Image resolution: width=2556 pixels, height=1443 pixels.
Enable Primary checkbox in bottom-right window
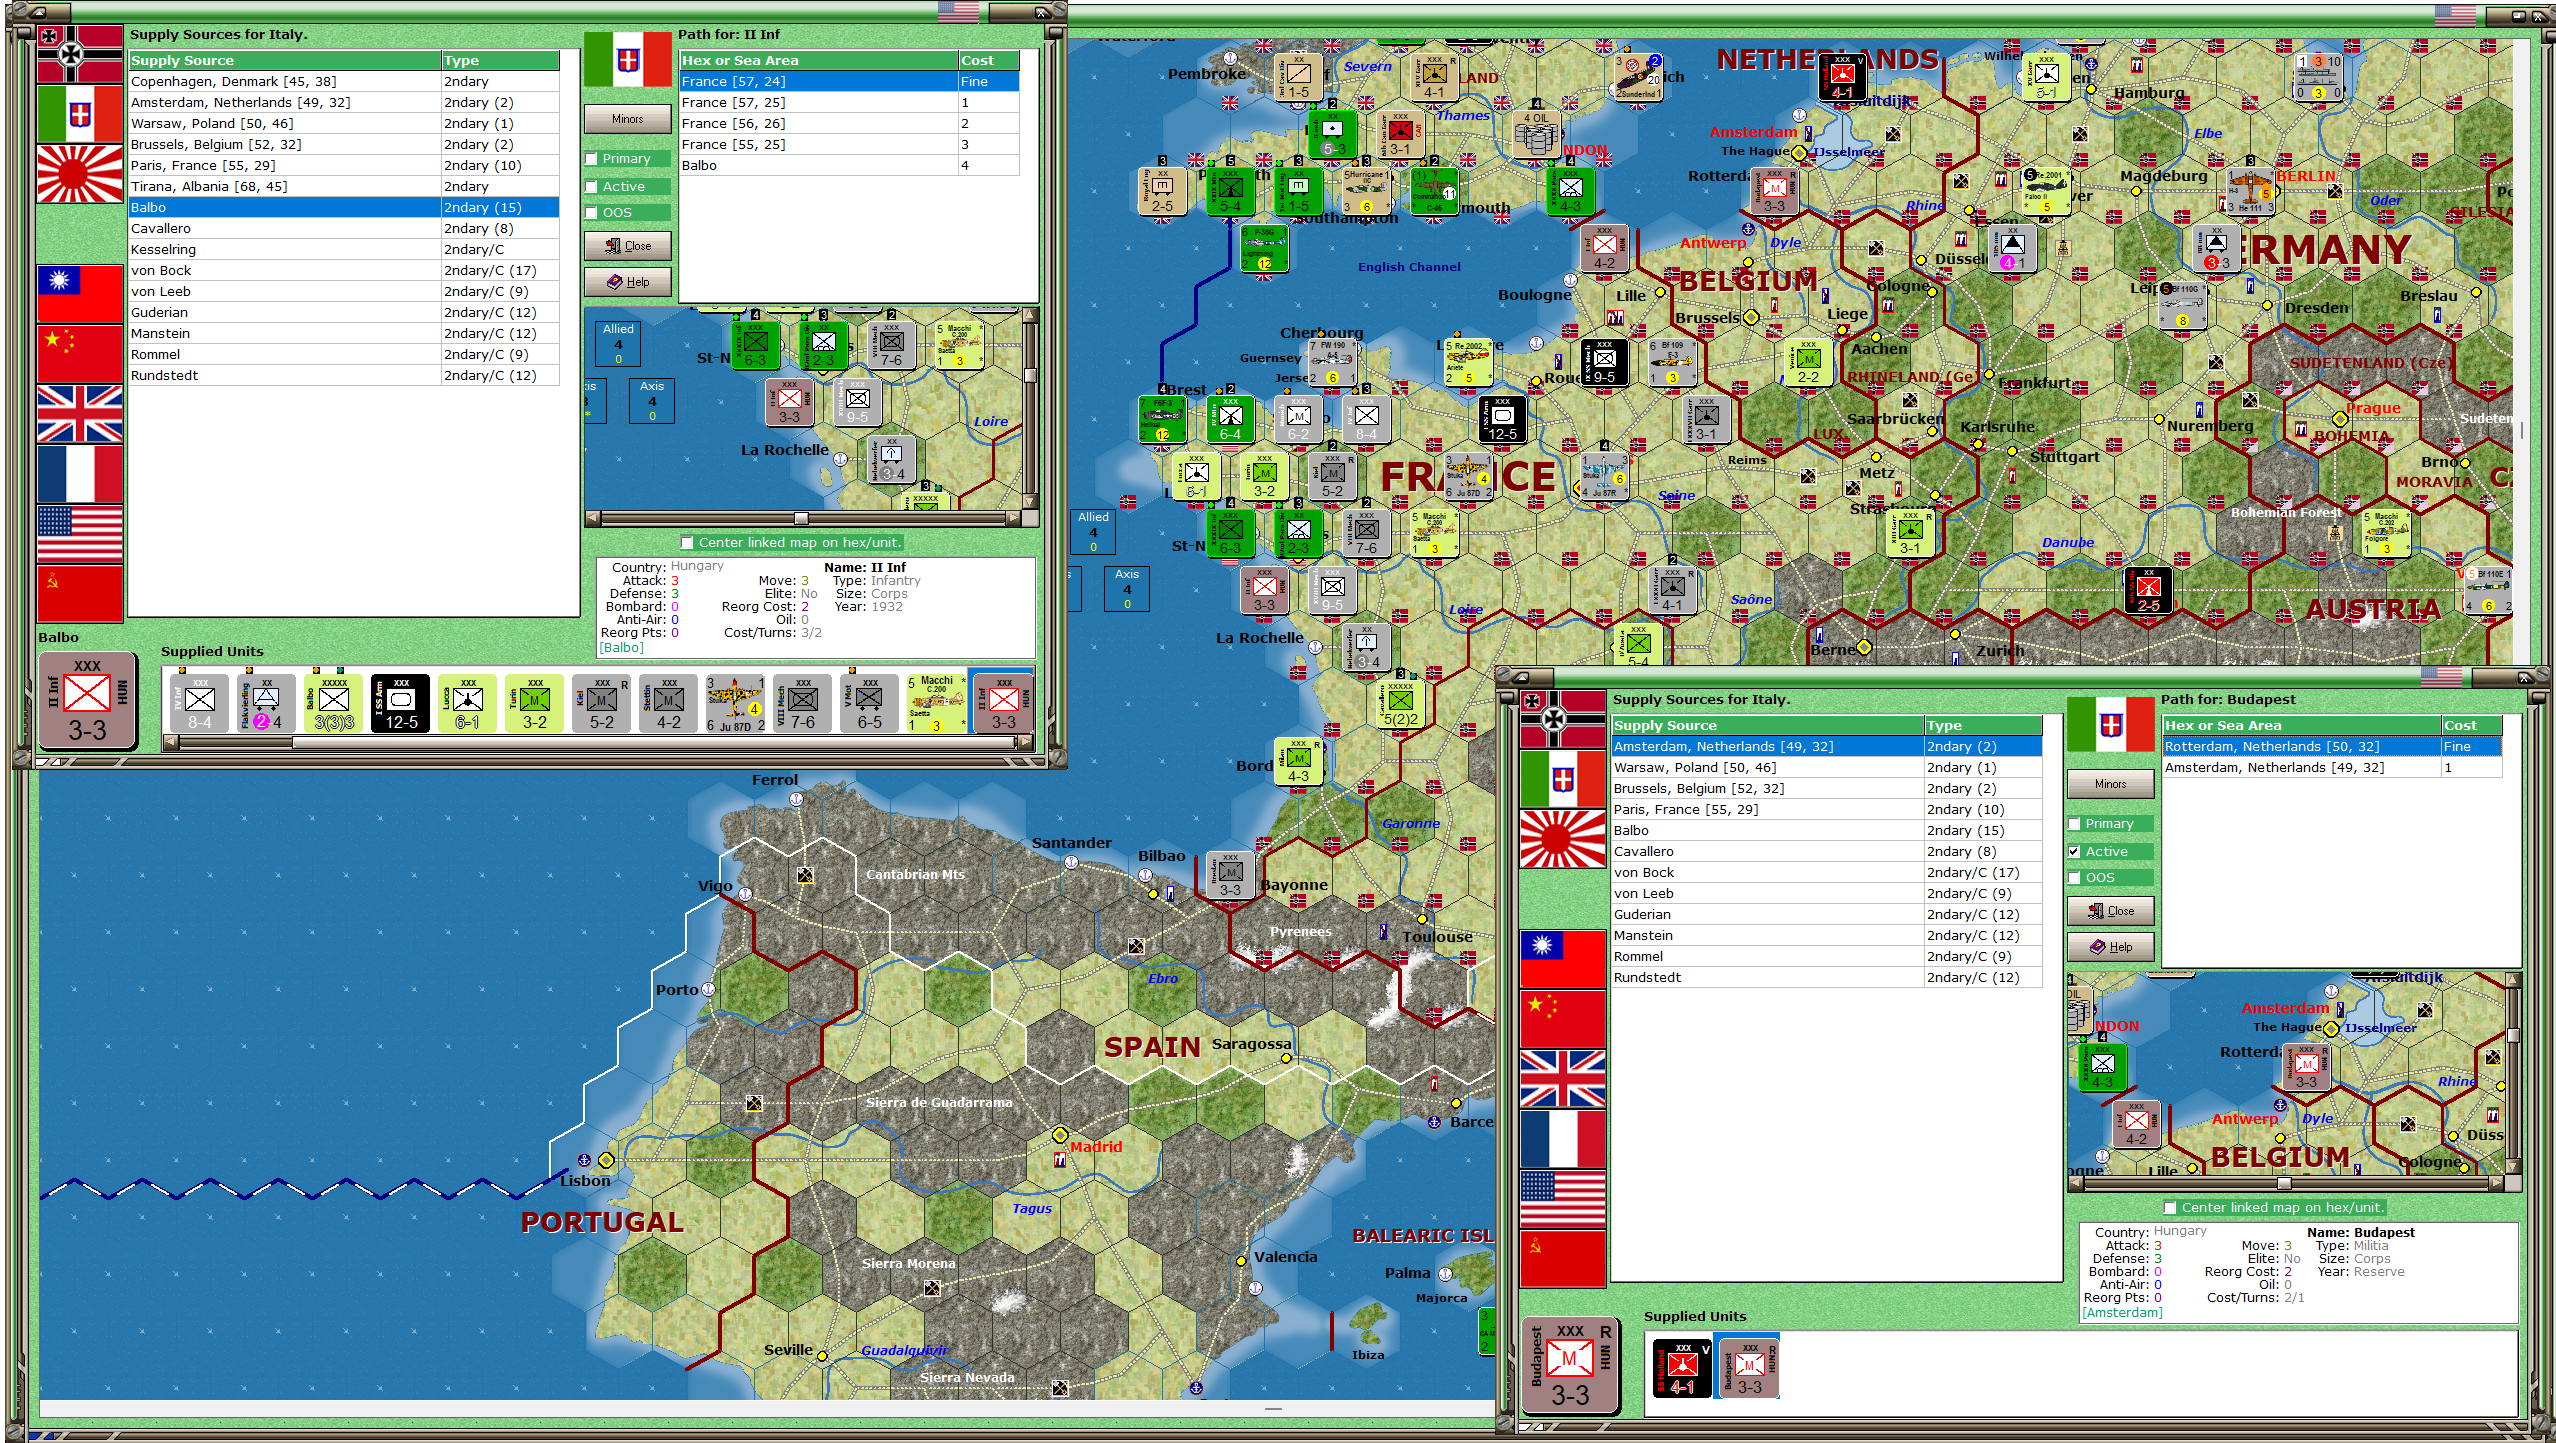[2075, 824]
